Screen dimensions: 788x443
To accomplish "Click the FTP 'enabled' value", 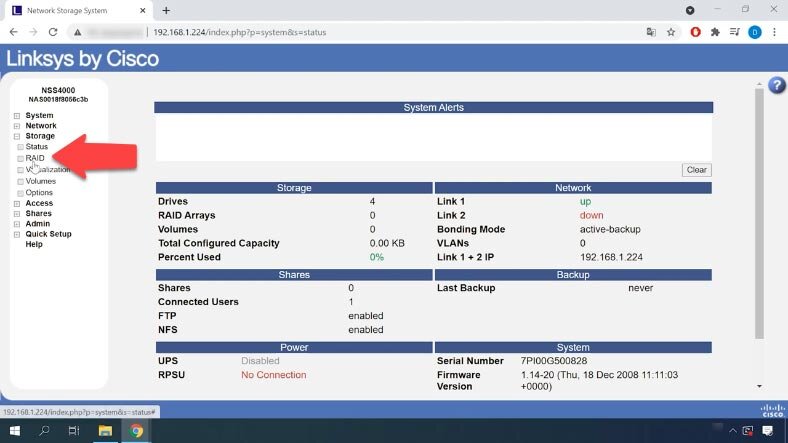I will (x=365, y=316).
